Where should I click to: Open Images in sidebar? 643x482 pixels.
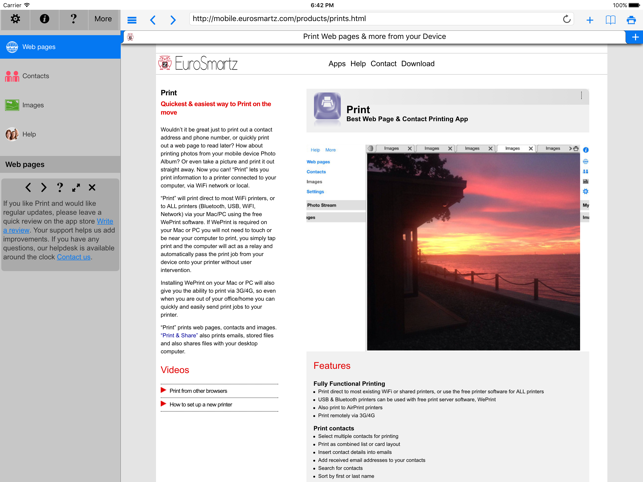[60, 105]
